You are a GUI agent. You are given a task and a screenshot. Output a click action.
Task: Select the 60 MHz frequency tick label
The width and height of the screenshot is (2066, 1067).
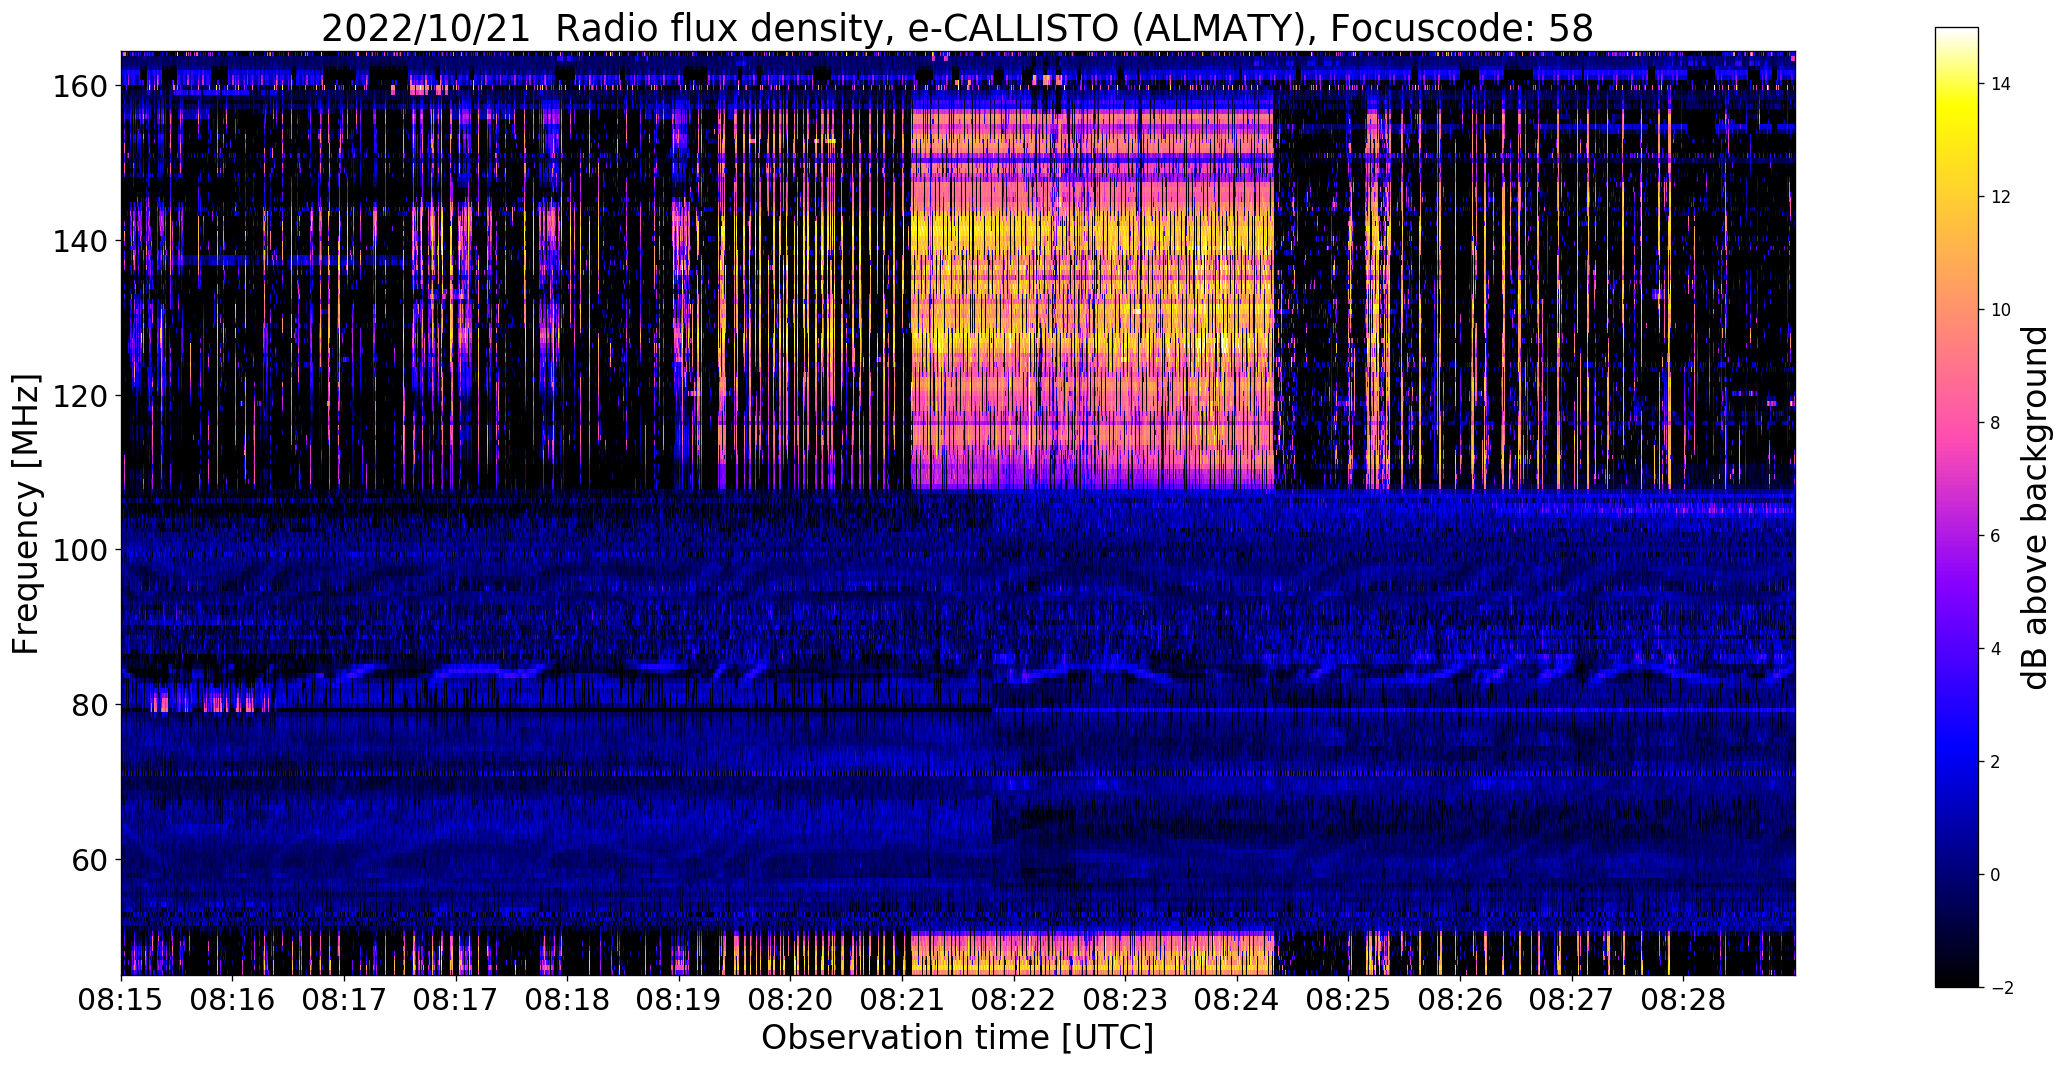tap(90, 860)
